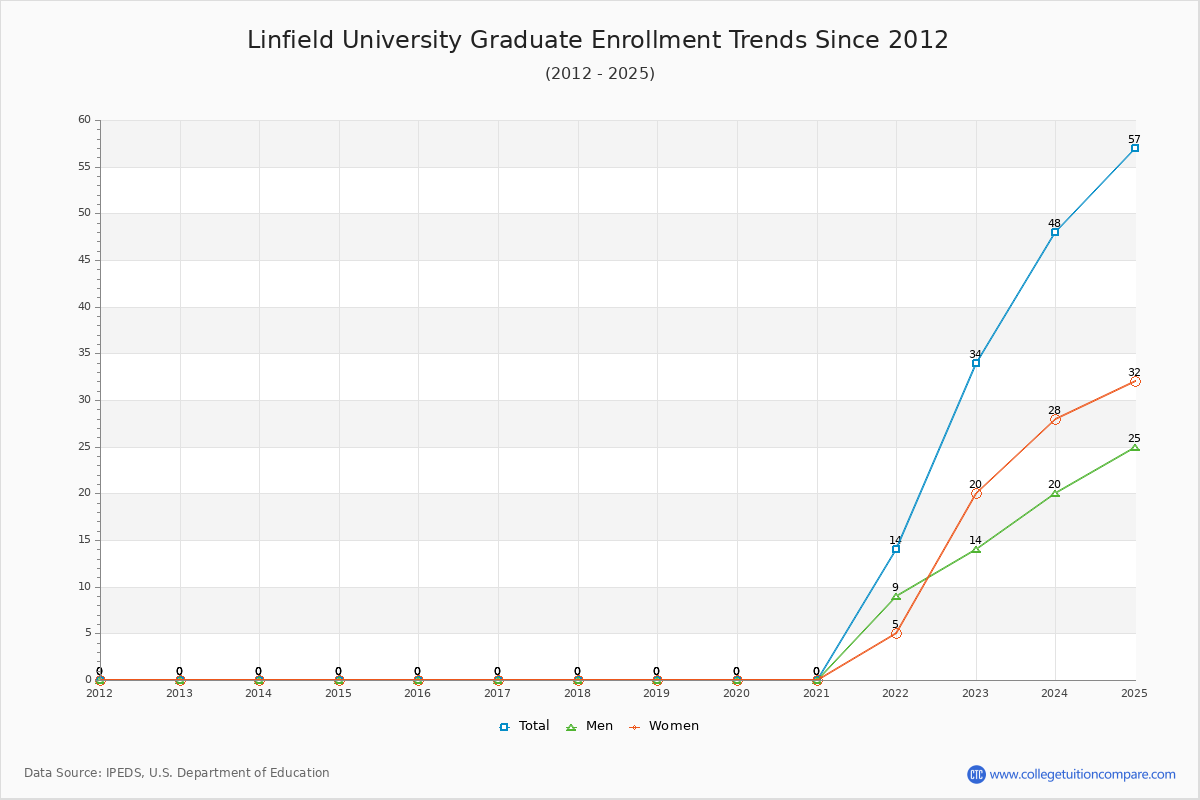
Task: Open the collegetuitioncompare.com website link
Action: click(x=1083, y=774)
